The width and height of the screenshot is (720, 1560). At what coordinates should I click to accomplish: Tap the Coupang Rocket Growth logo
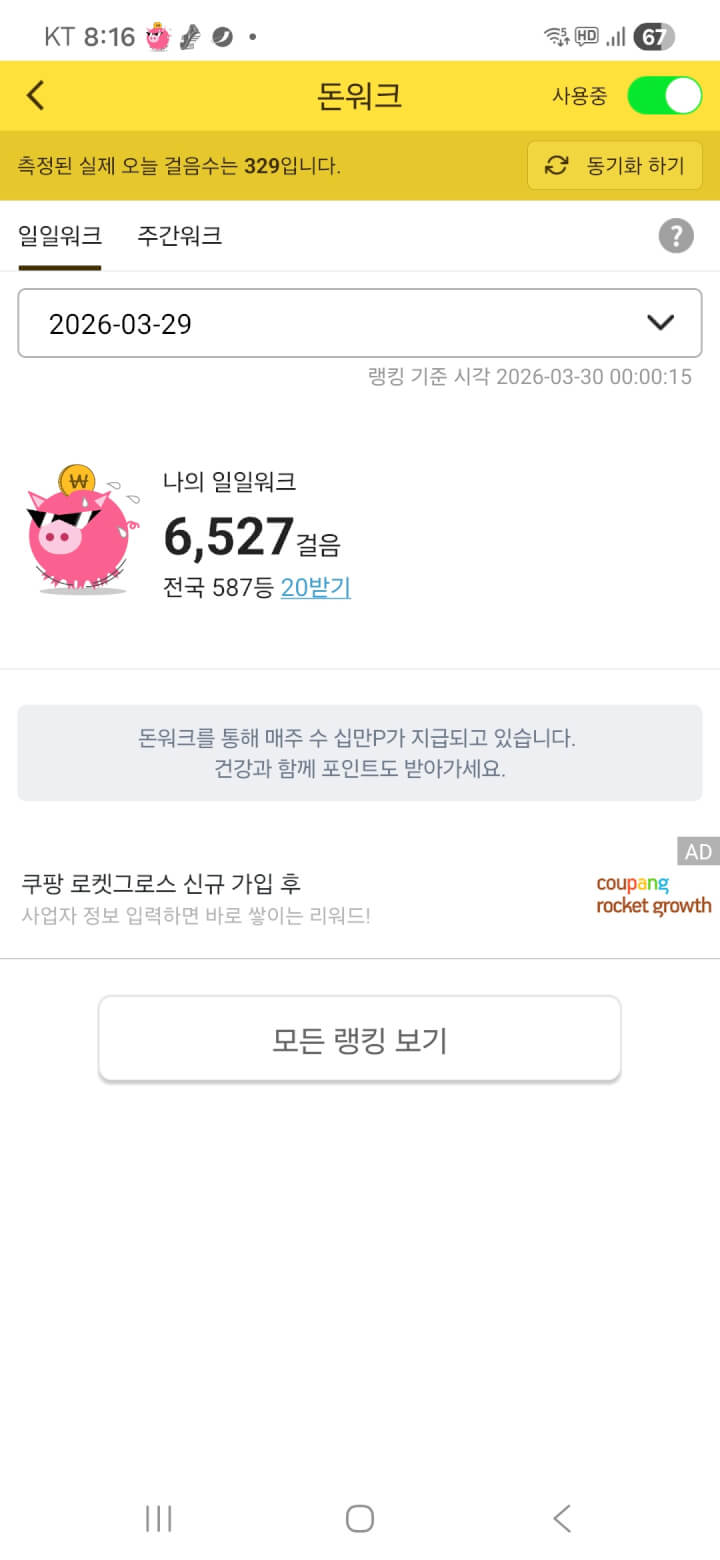coord(653,895)
